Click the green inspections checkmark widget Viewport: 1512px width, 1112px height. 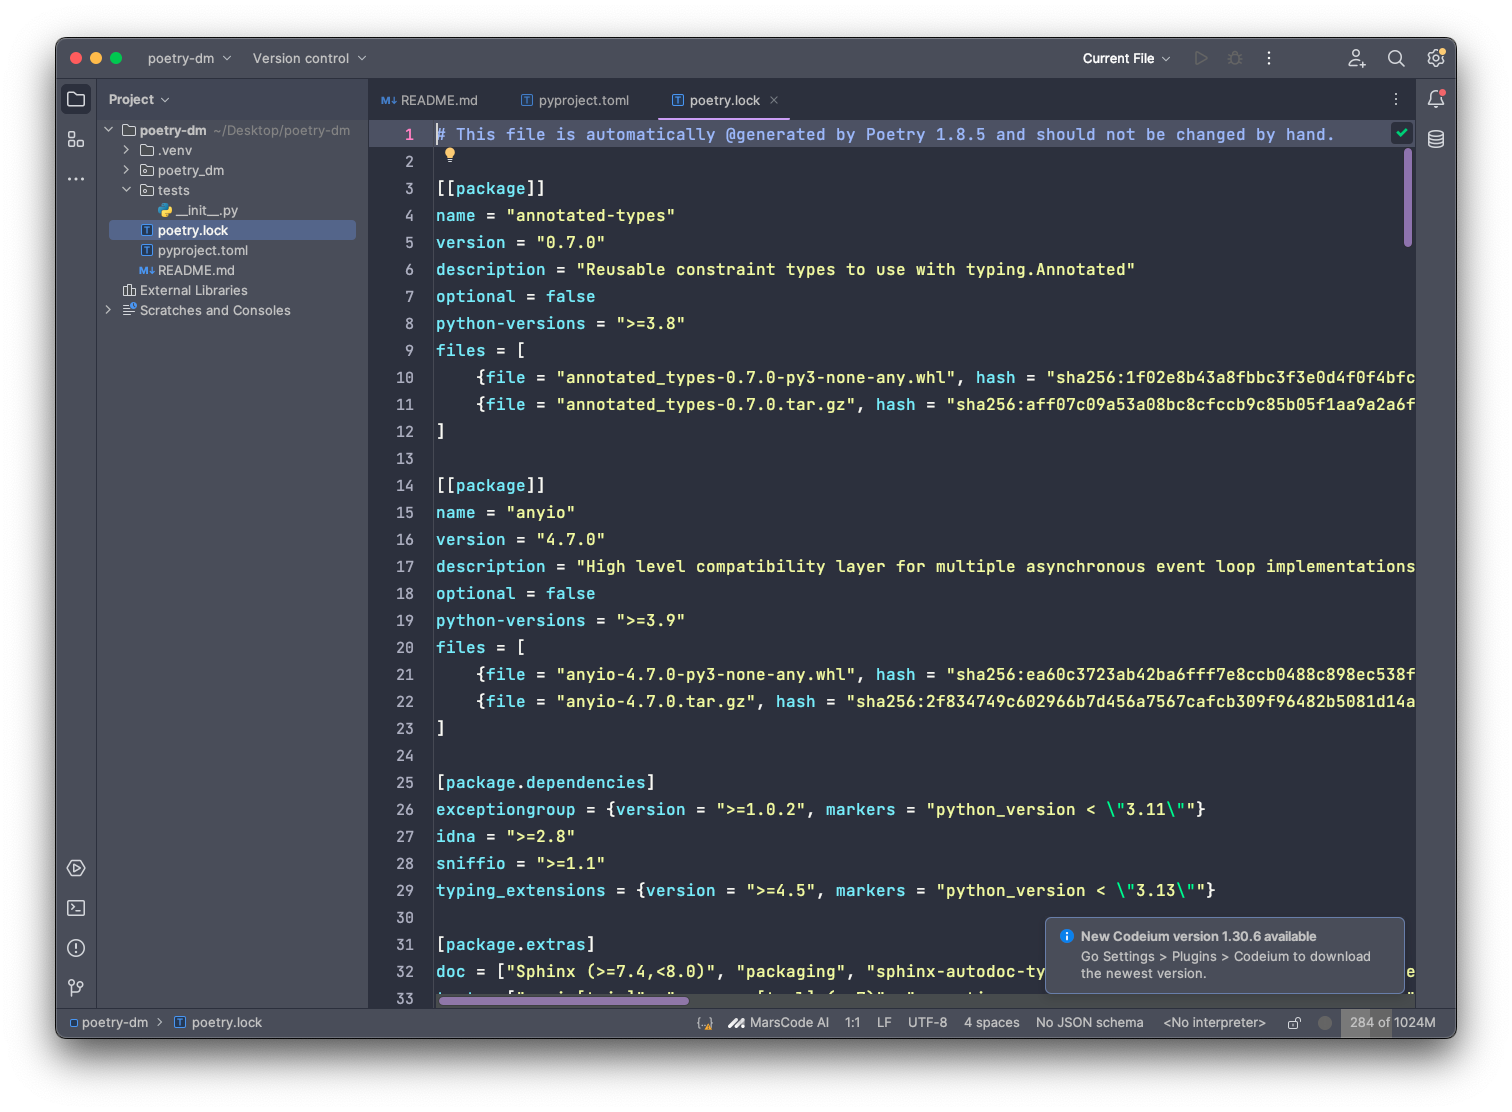click(1402, 133)
